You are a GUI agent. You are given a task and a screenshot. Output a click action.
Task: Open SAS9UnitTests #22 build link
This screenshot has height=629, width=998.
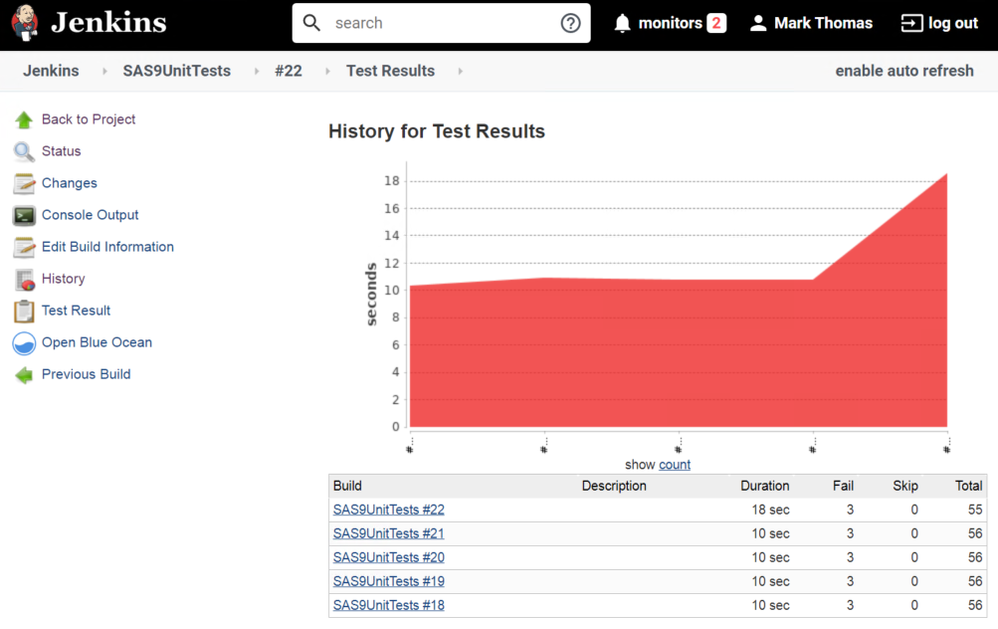(389, 509)
